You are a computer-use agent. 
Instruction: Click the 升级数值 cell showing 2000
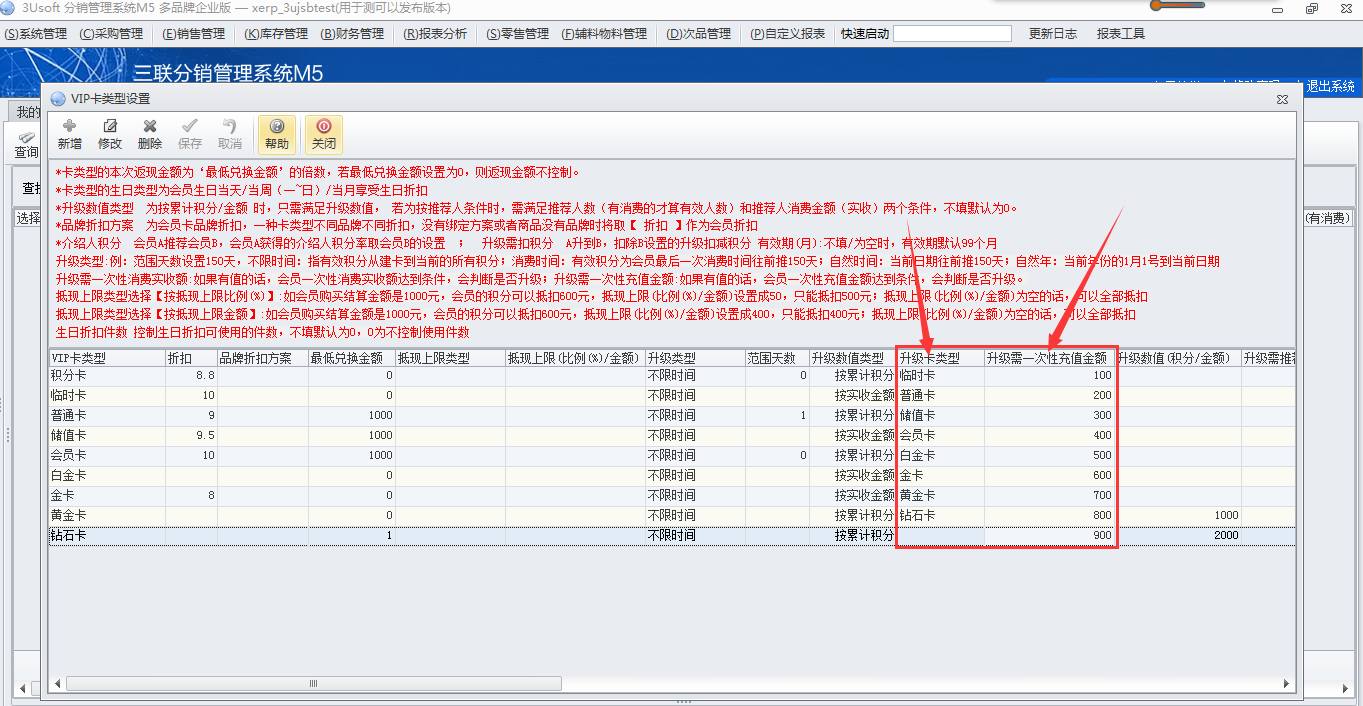(x=1178, y=535)
